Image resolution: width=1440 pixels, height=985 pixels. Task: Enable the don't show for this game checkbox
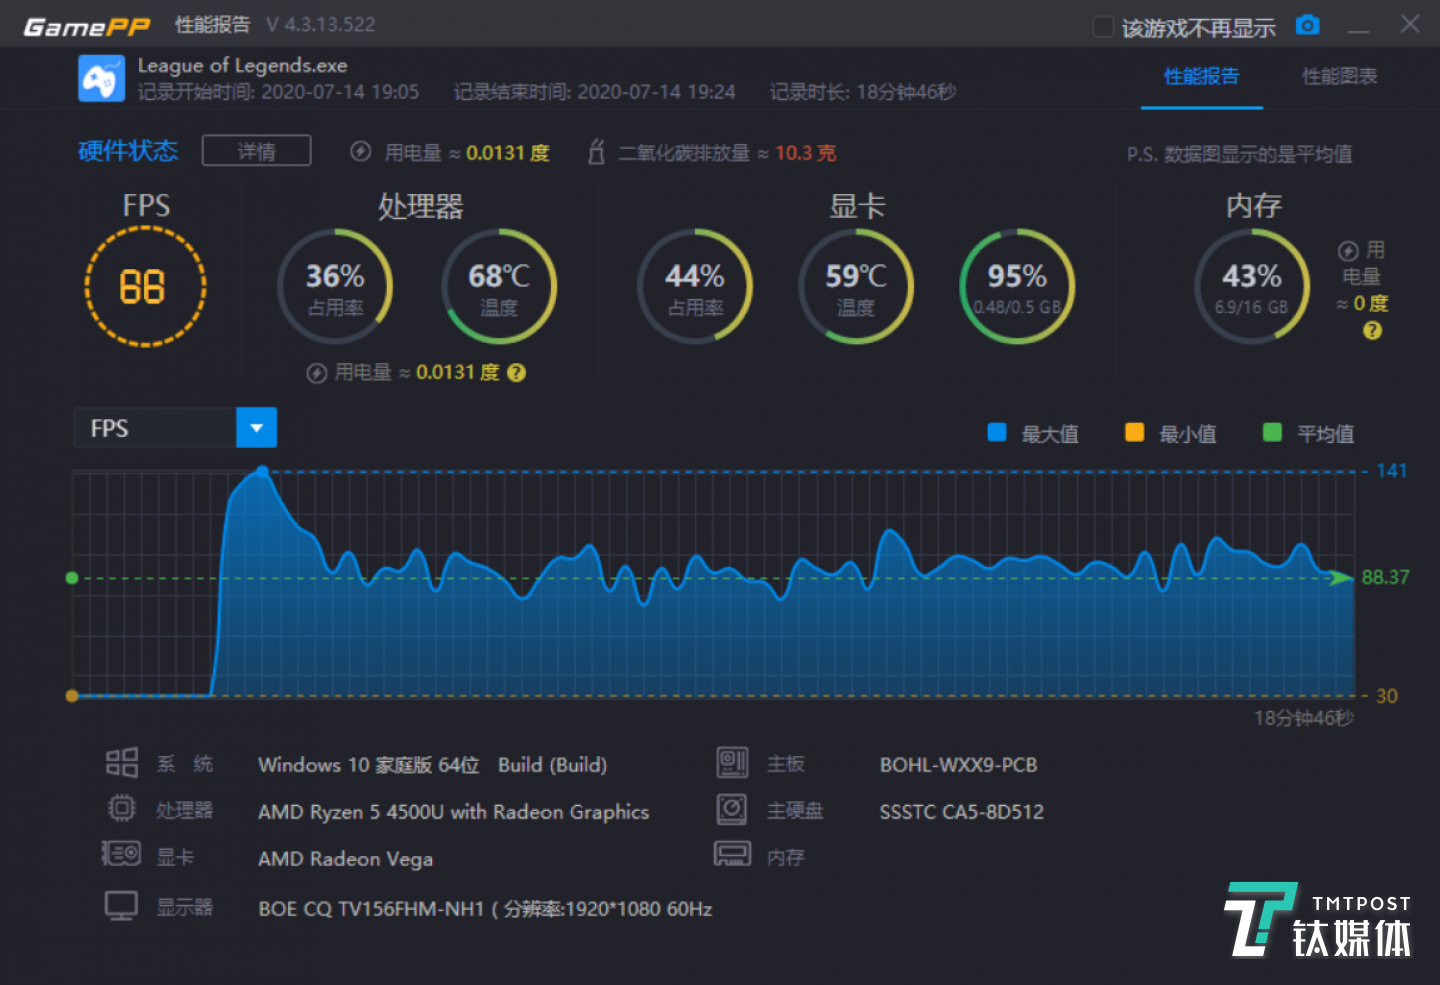(1103, 26)
